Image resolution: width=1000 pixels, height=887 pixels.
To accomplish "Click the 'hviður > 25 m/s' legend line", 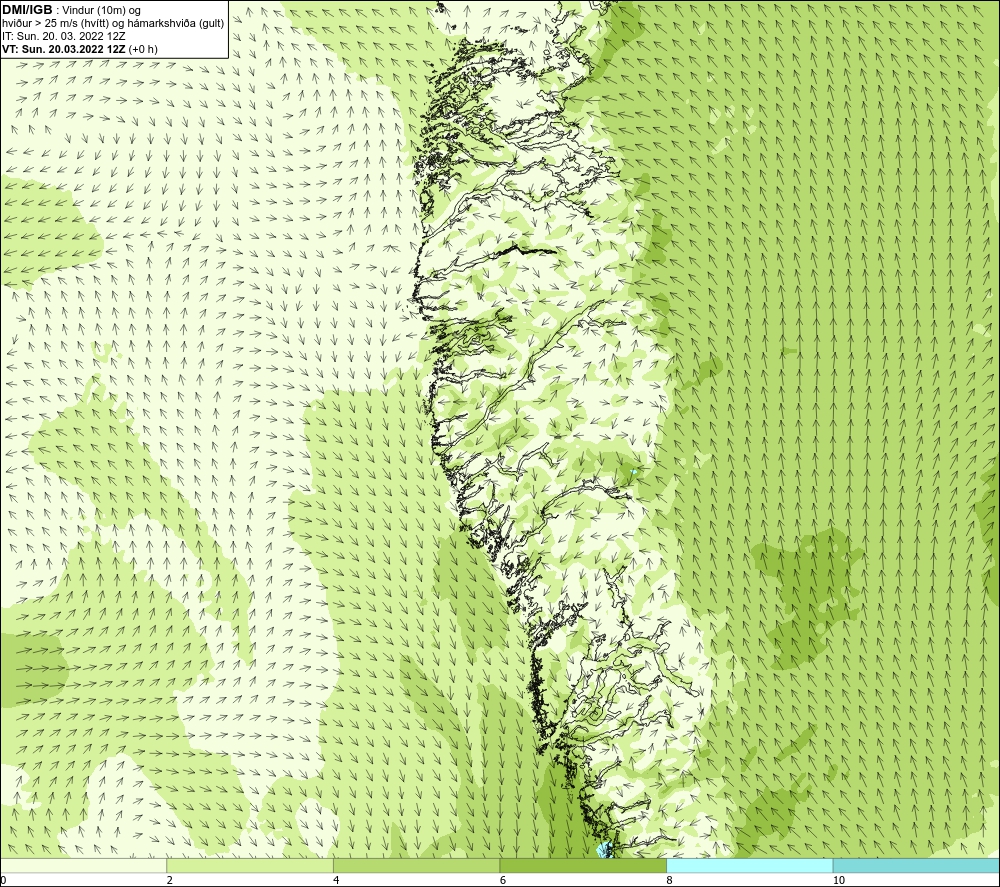I will tap(114, 24).
